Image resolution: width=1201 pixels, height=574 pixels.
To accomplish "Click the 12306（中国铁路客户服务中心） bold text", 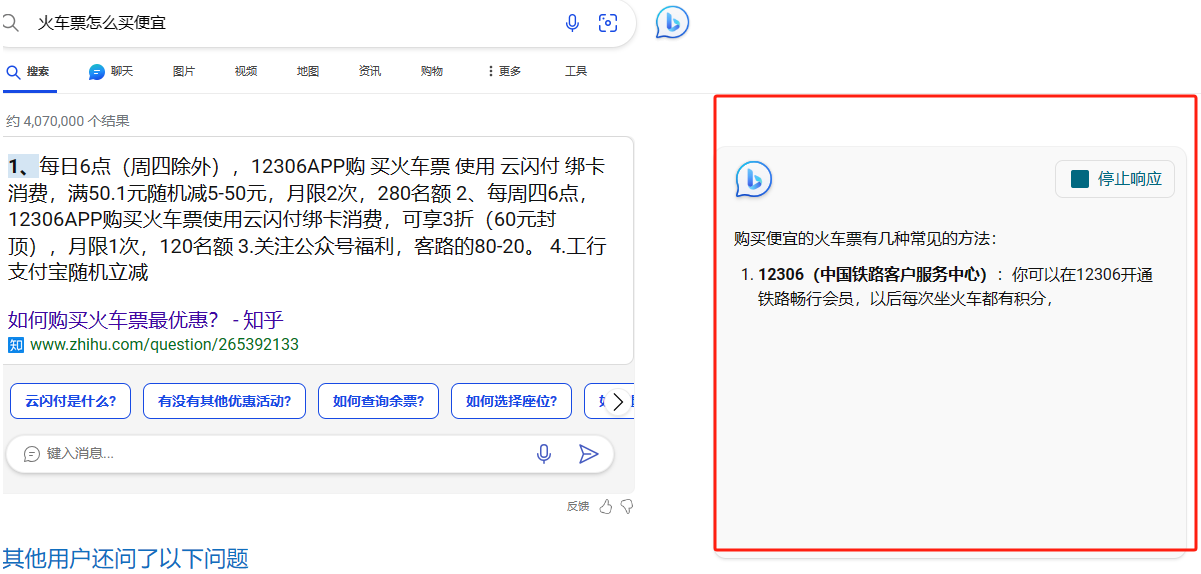I will pyautogui.click(x=873, y=274).
